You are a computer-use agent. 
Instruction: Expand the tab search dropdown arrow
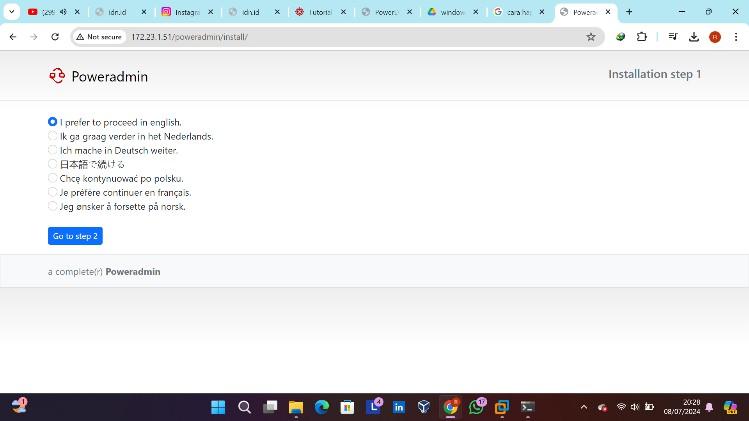pyautogui.click(x=11, y=12)
